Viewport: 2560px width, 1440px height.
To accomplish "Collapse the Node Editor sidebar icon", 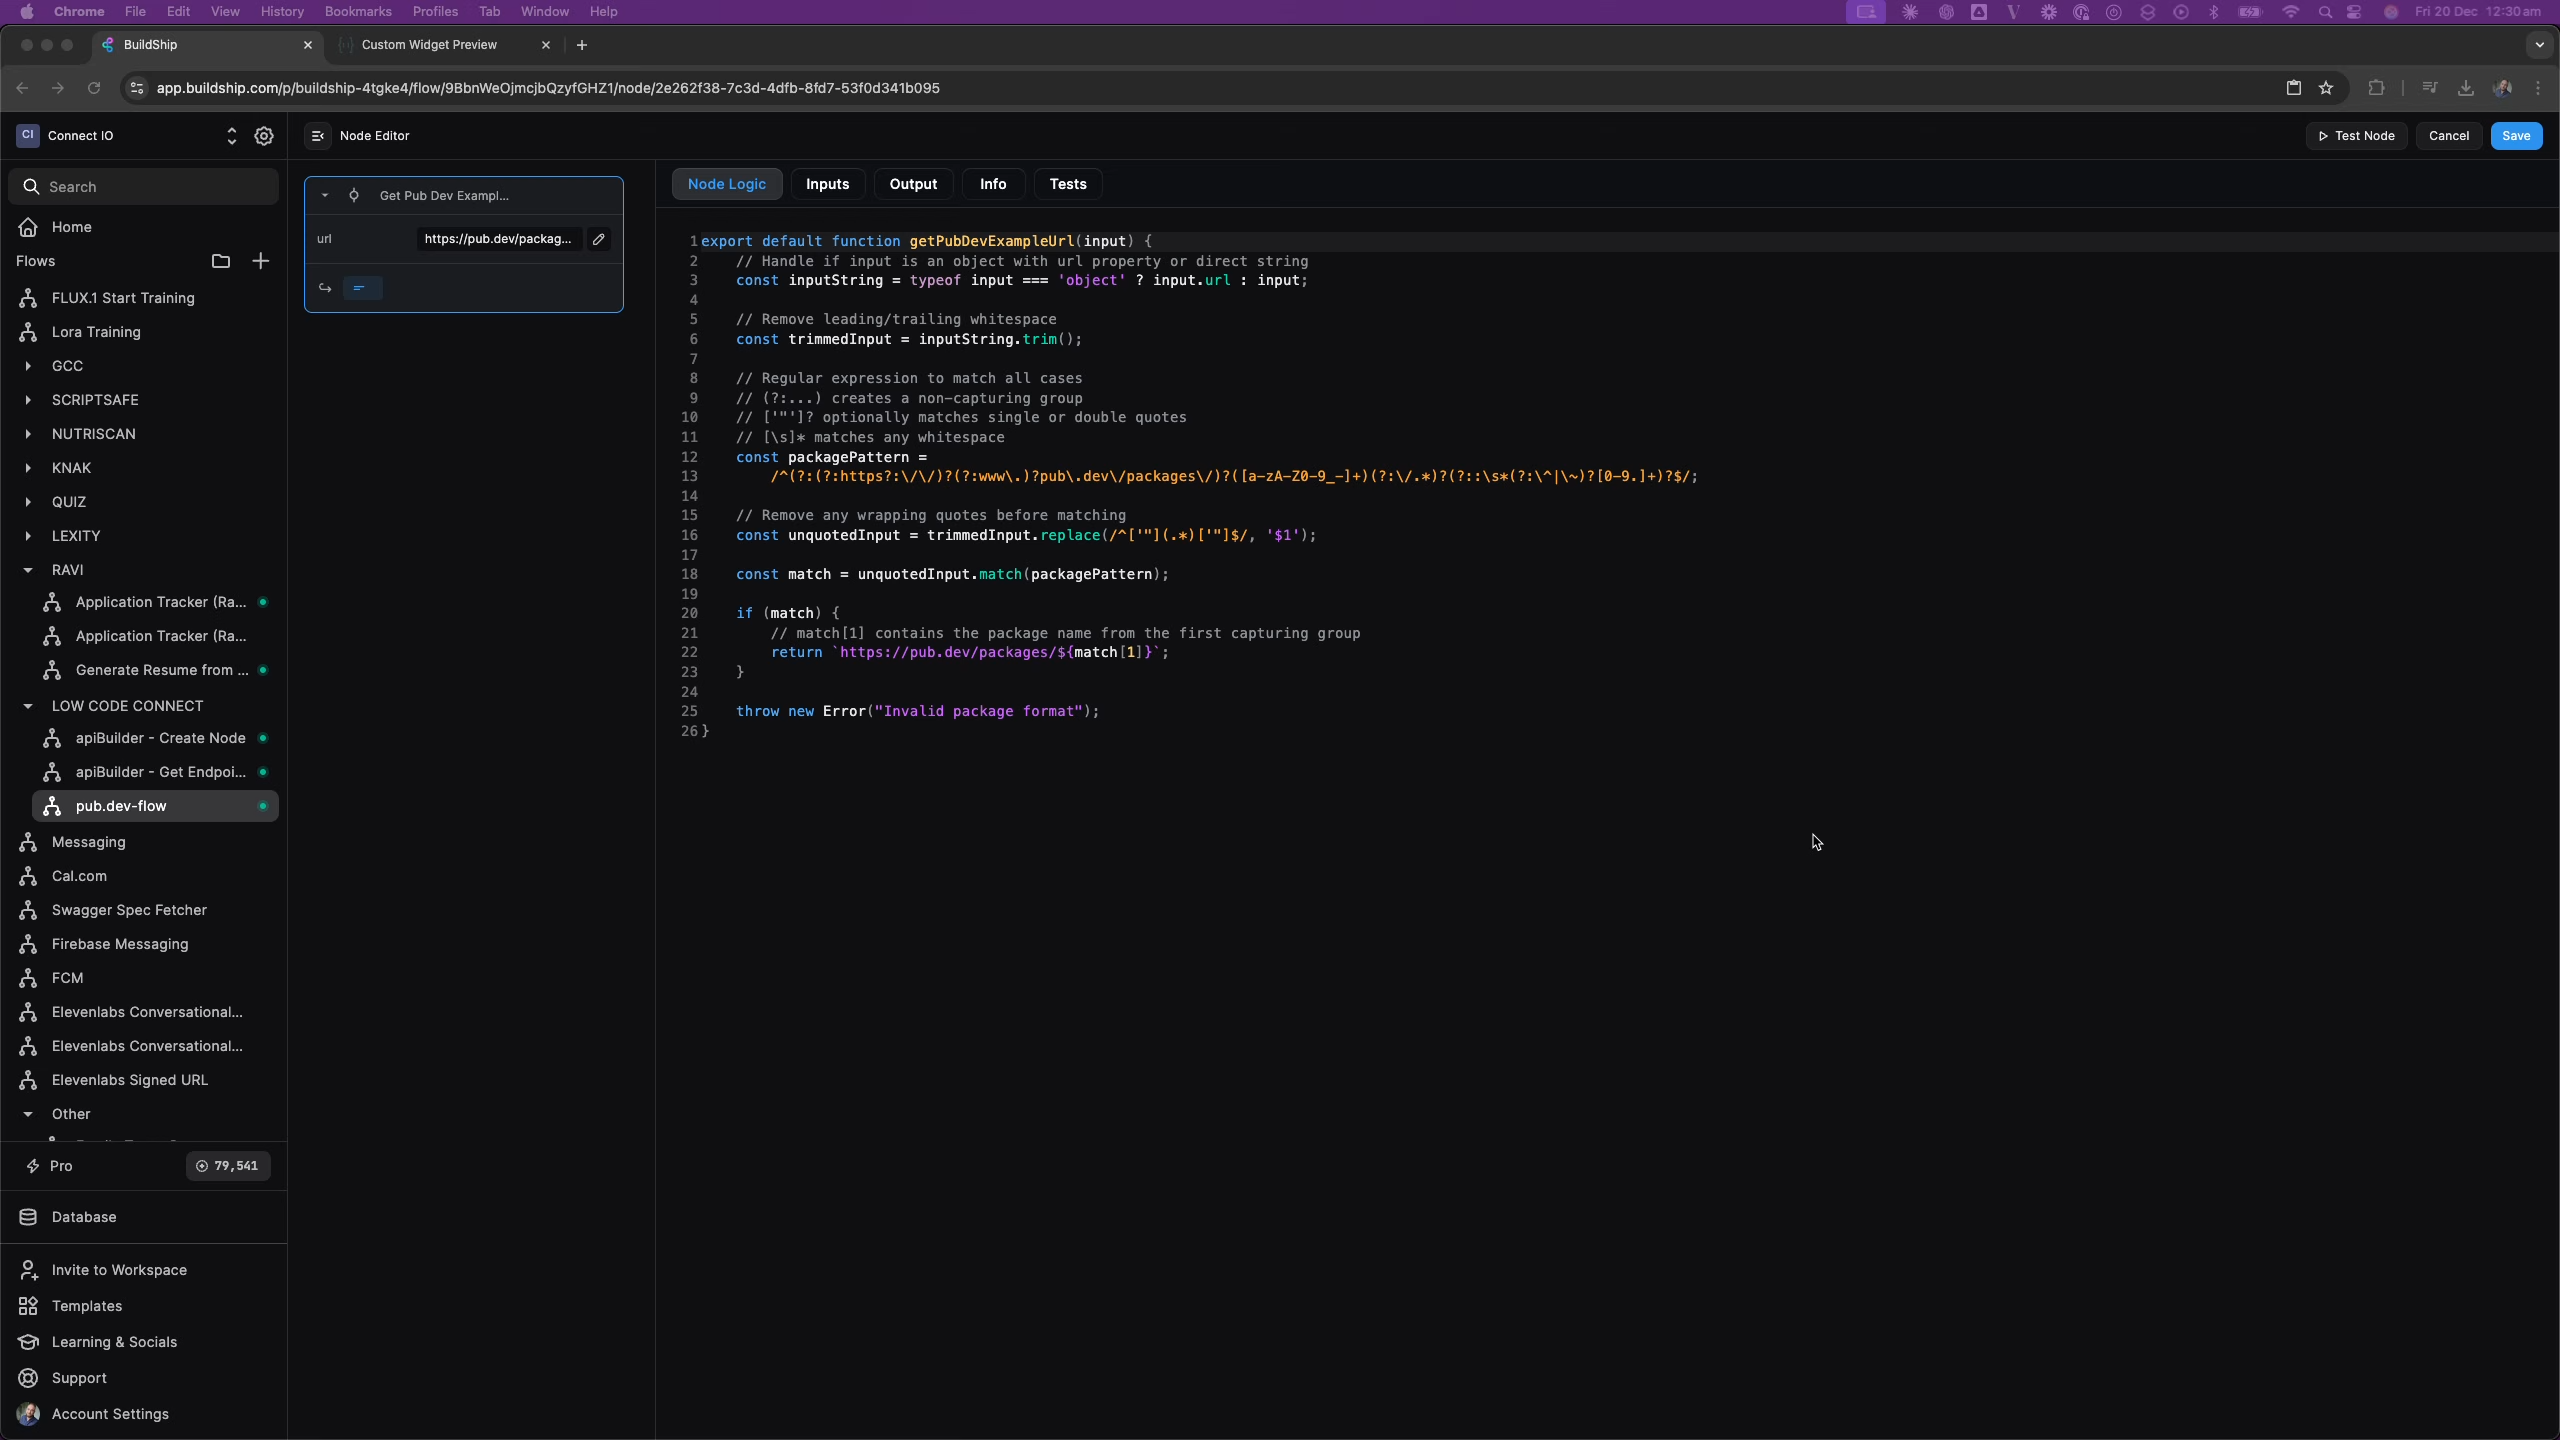I will pos(317,136).
